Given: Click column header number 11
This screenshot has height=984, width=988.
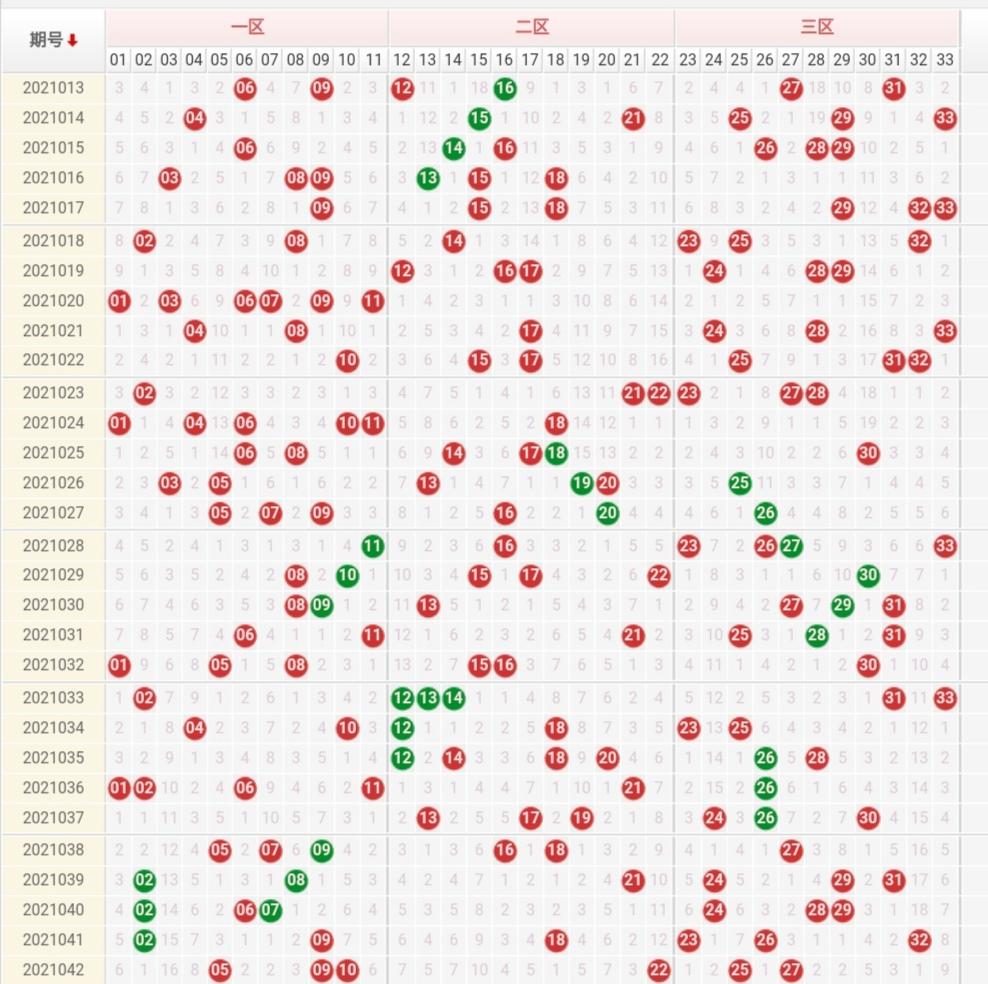Looking at the screenshot, I should 374,60.
